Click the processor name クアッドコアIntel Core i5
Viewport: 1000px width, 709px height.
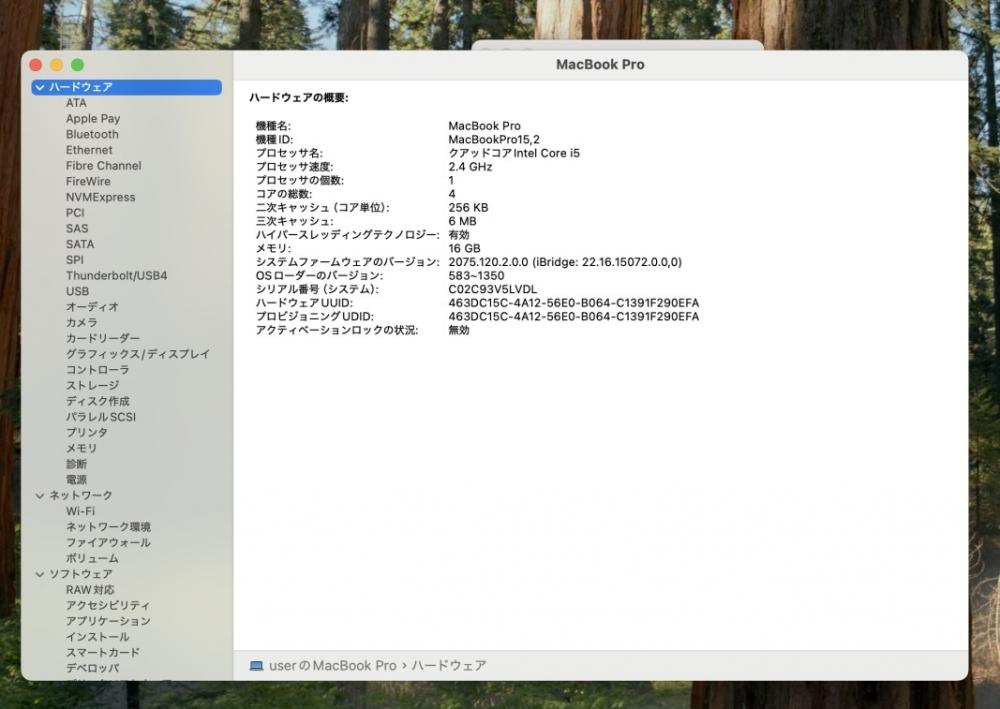pyautogui.click(x=514, y=153)
